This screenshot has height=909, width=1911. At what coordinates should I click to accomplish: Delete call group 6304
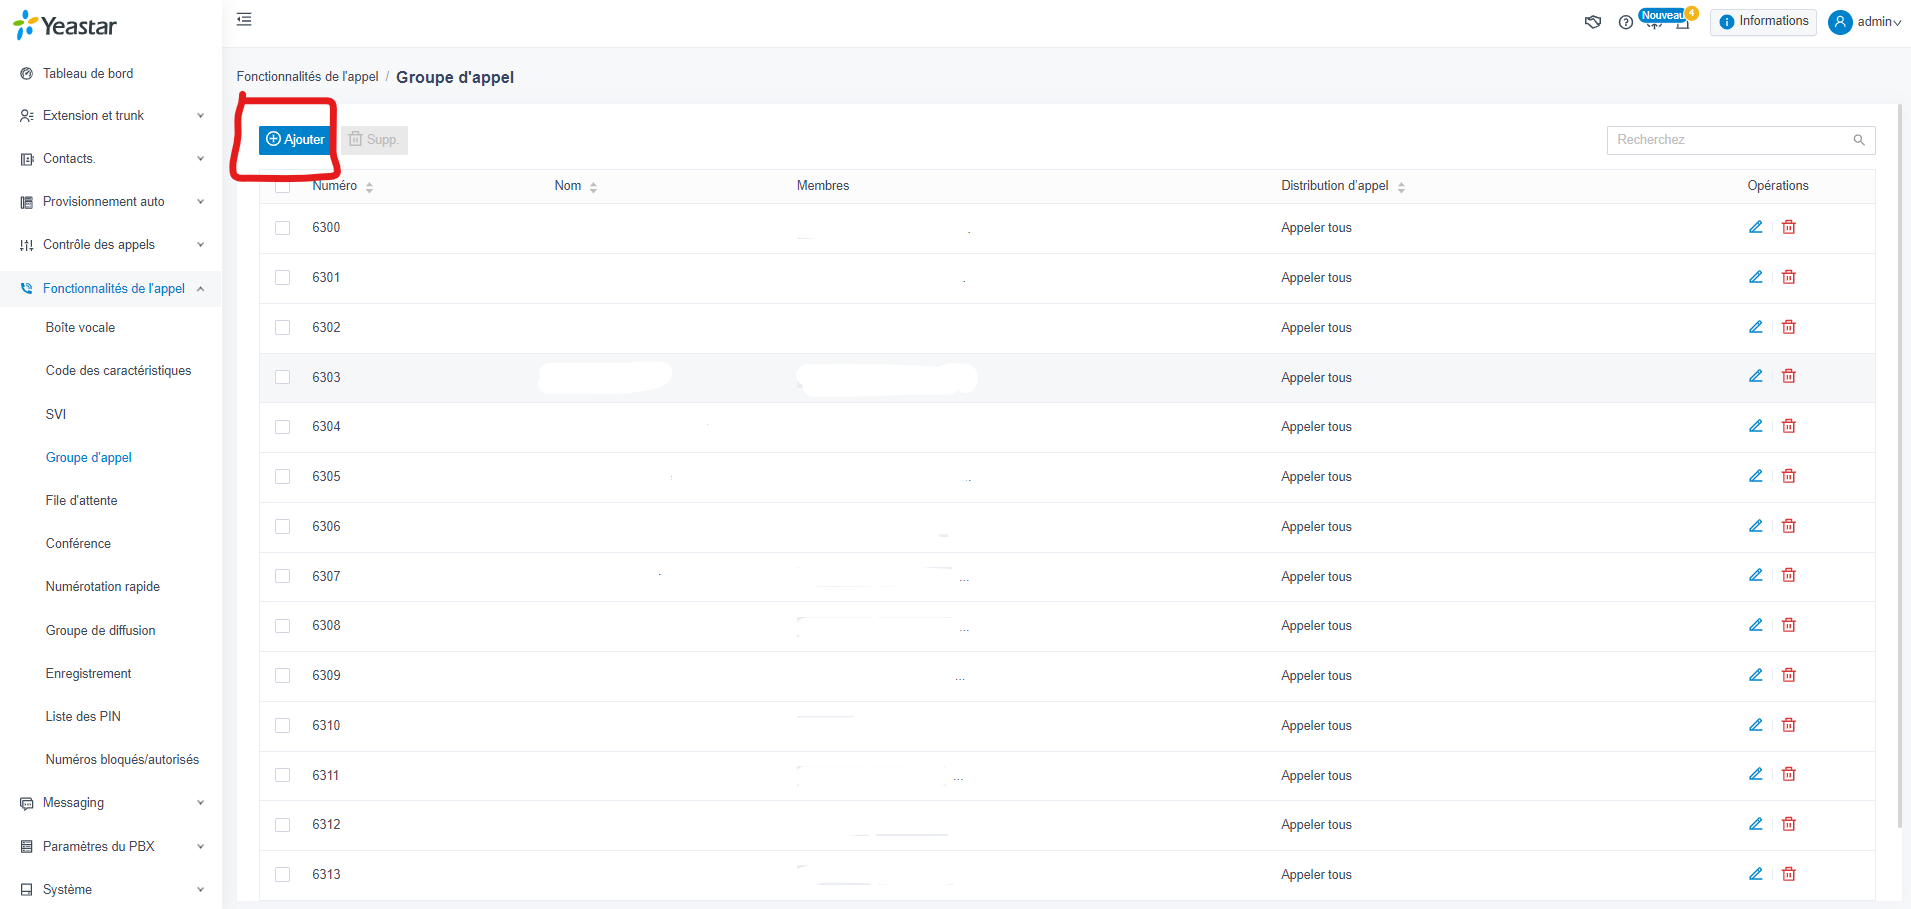pos(1789,426)
